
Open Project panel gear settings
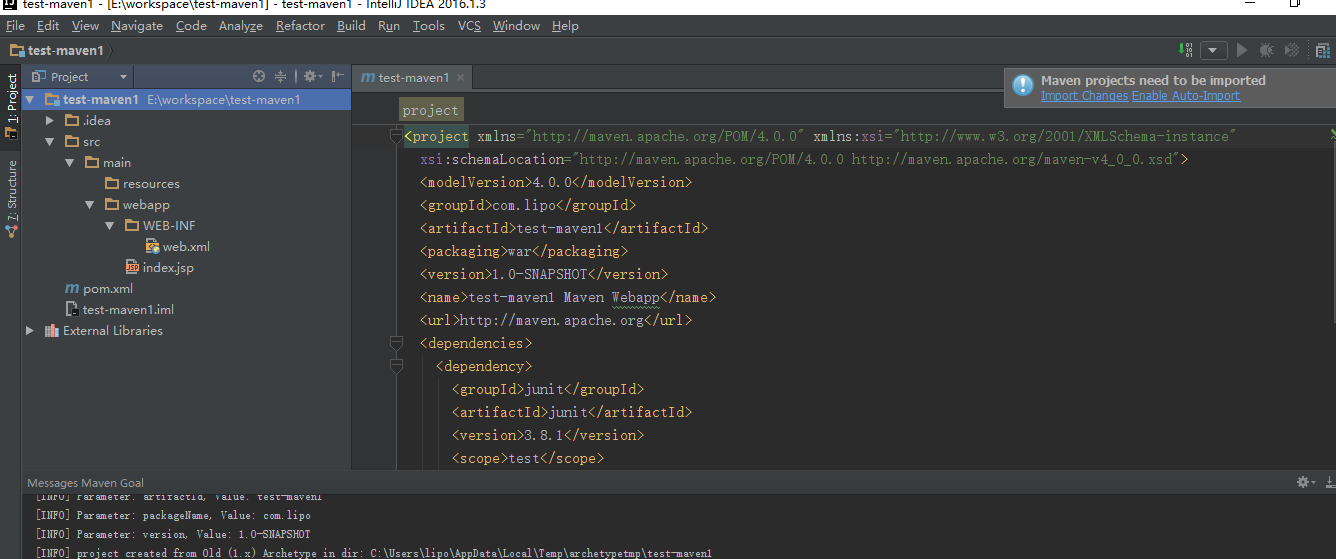tap(312, 76)
